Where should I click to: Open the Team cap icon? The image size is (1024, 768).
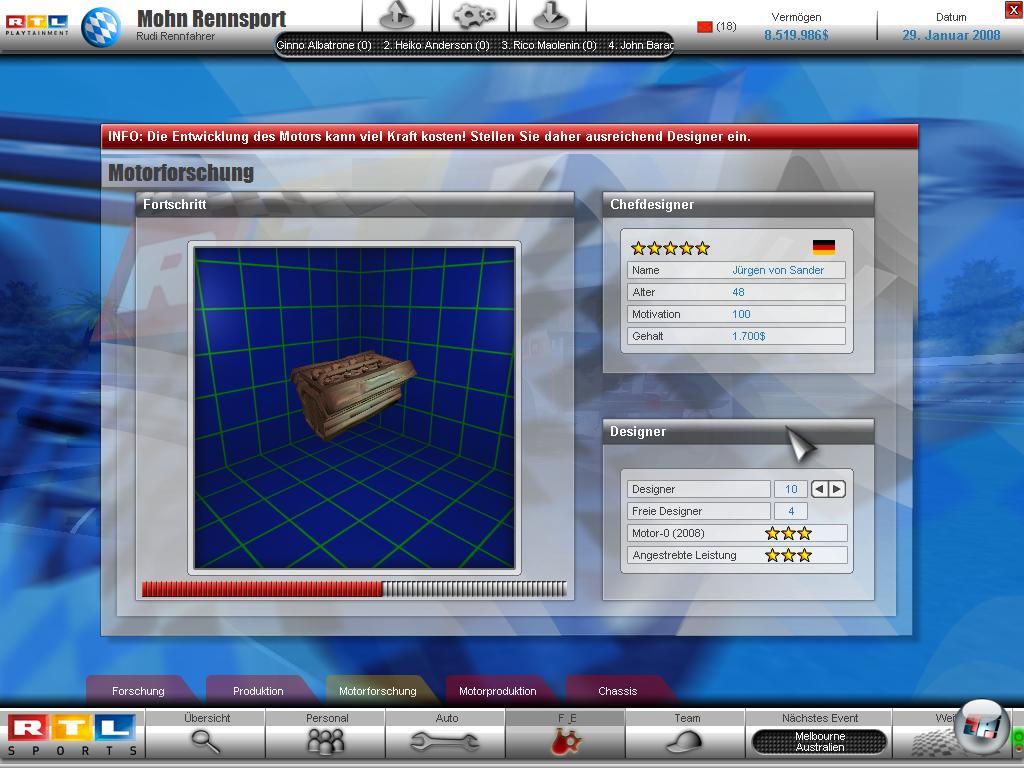pyautogui.click(x=686, y=741)
